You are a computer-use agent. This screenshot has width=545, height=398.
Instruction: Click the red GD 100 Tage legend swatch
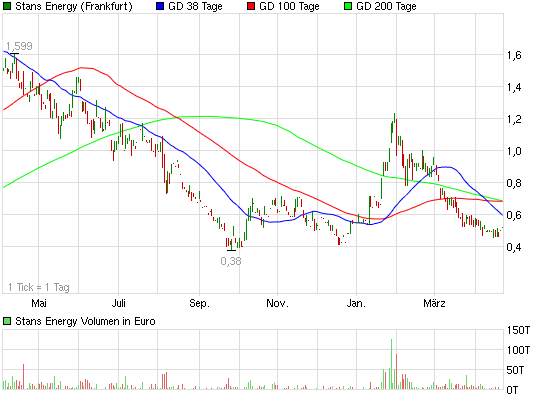[251, 6]
